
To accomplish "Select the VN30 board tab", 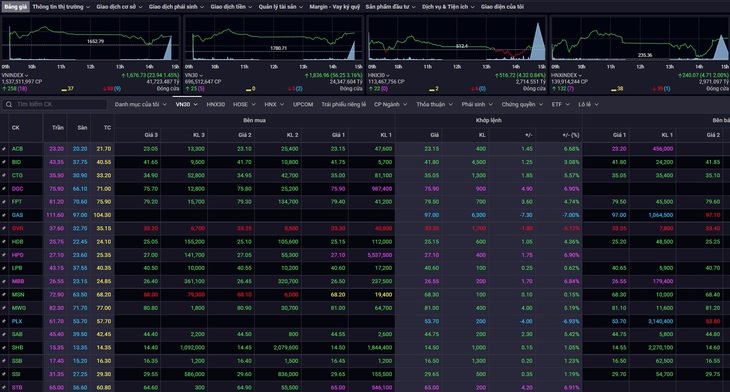I will pos(186,104).
